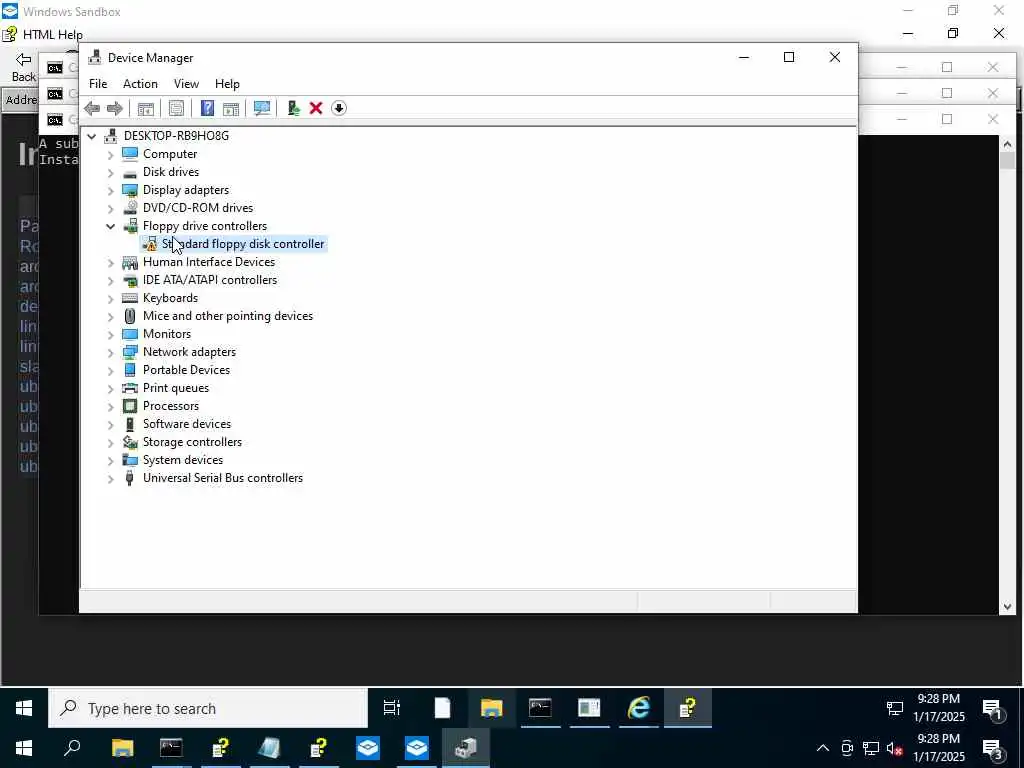Image resolution: width=1024 pixels, height=768 pixels.
Task: Click the muted speaker icon in system tray
Action: 894,748
